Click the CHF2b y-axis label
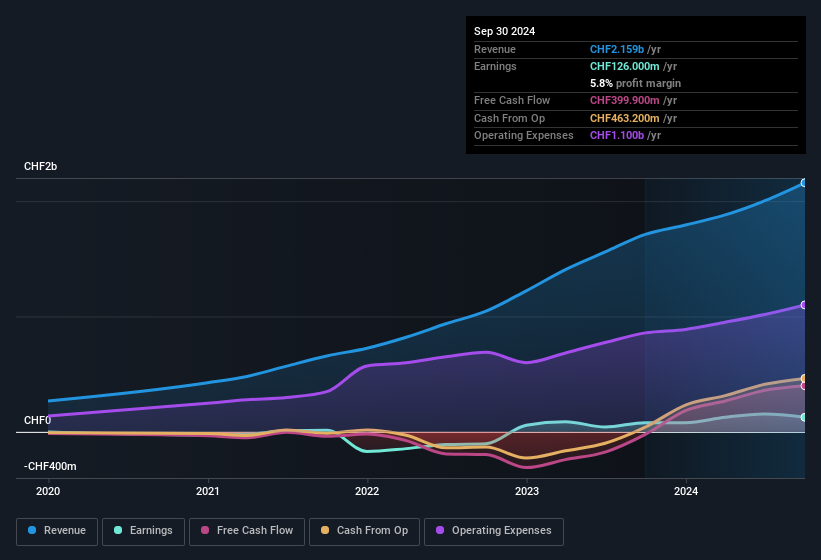 tap(40, 166)
